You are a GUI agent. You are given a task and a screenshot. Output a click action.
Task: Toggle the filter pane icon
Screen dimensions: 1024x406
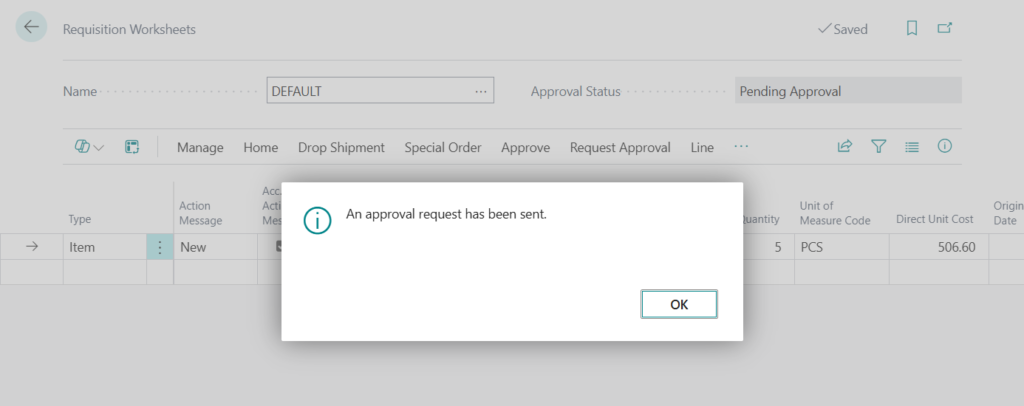(879, 147)
